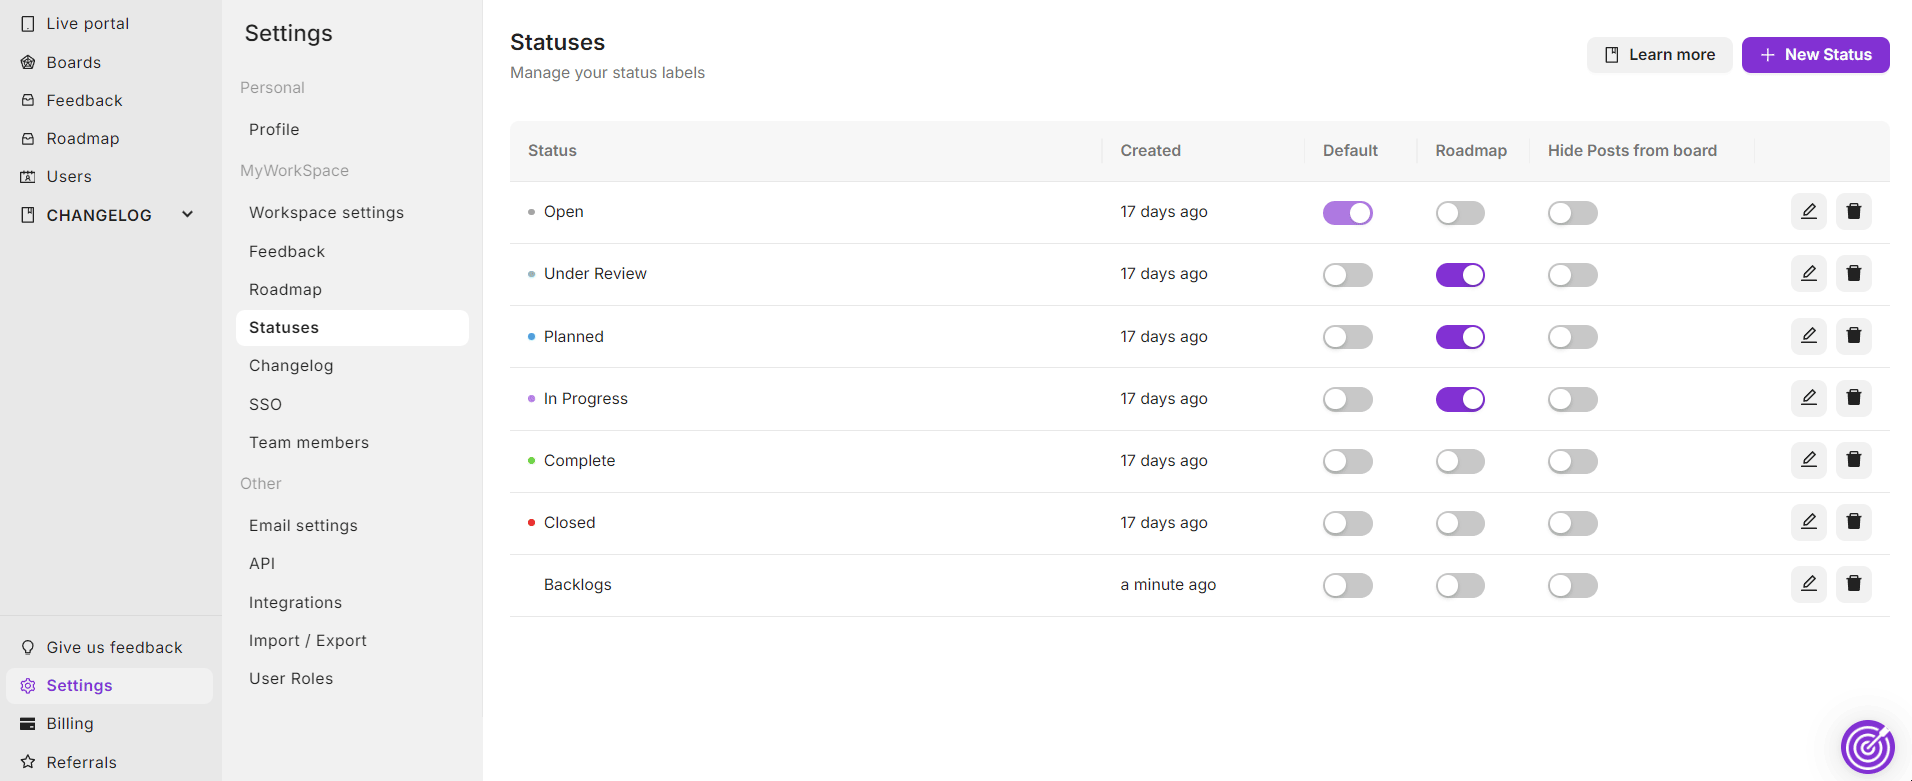1912x781 pixels.
Task: Disable Roadmap toggle for Under Review
Action: pyautogui.click(x=1460, y=275)
